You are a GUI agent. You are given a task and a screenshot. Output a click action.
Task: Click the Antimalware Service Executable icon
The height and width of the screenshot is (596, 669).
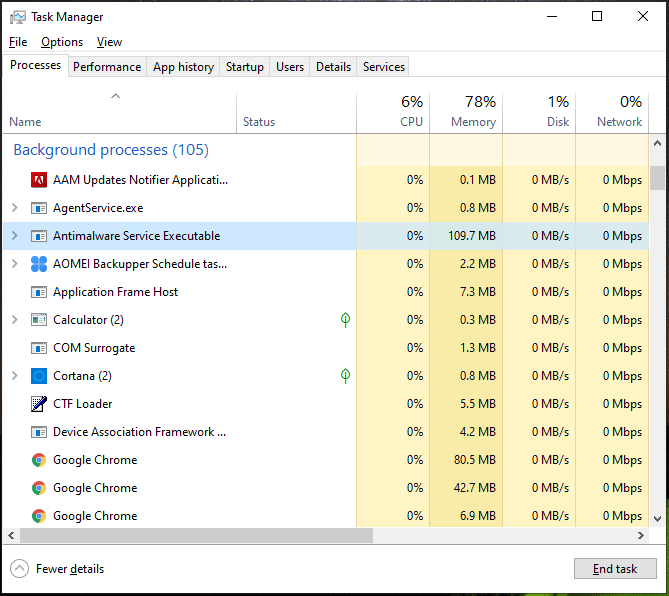point(39,236)
